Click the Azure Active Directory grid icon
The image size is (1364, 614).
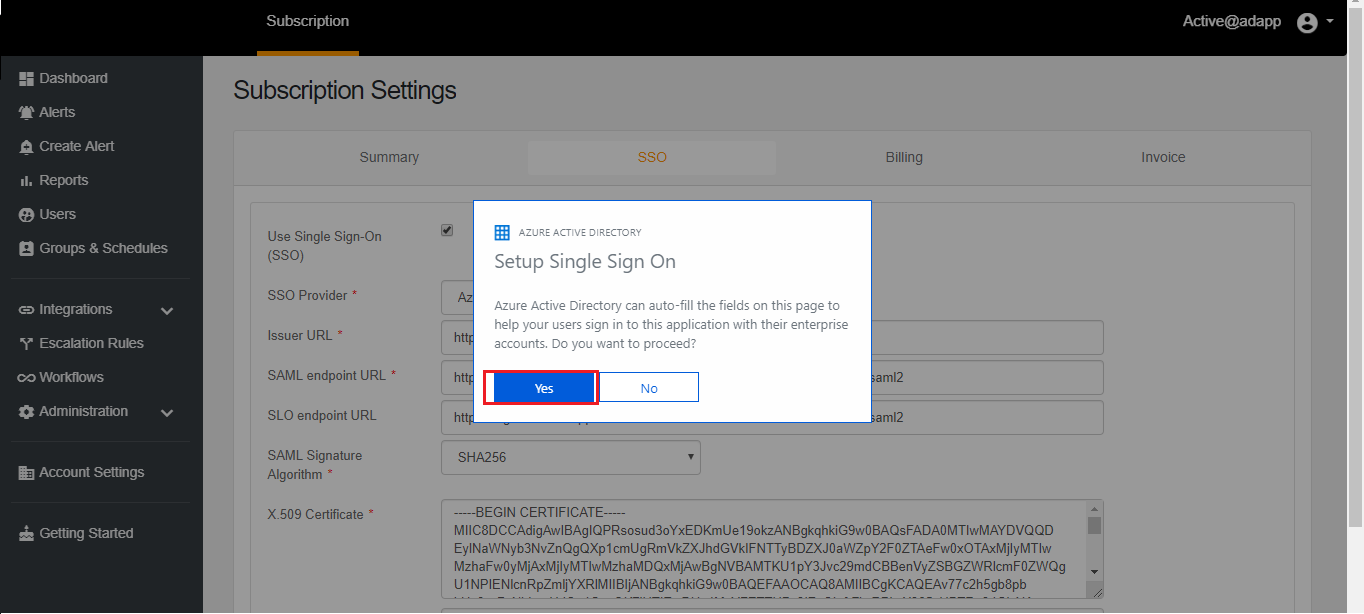pos(502,232)
